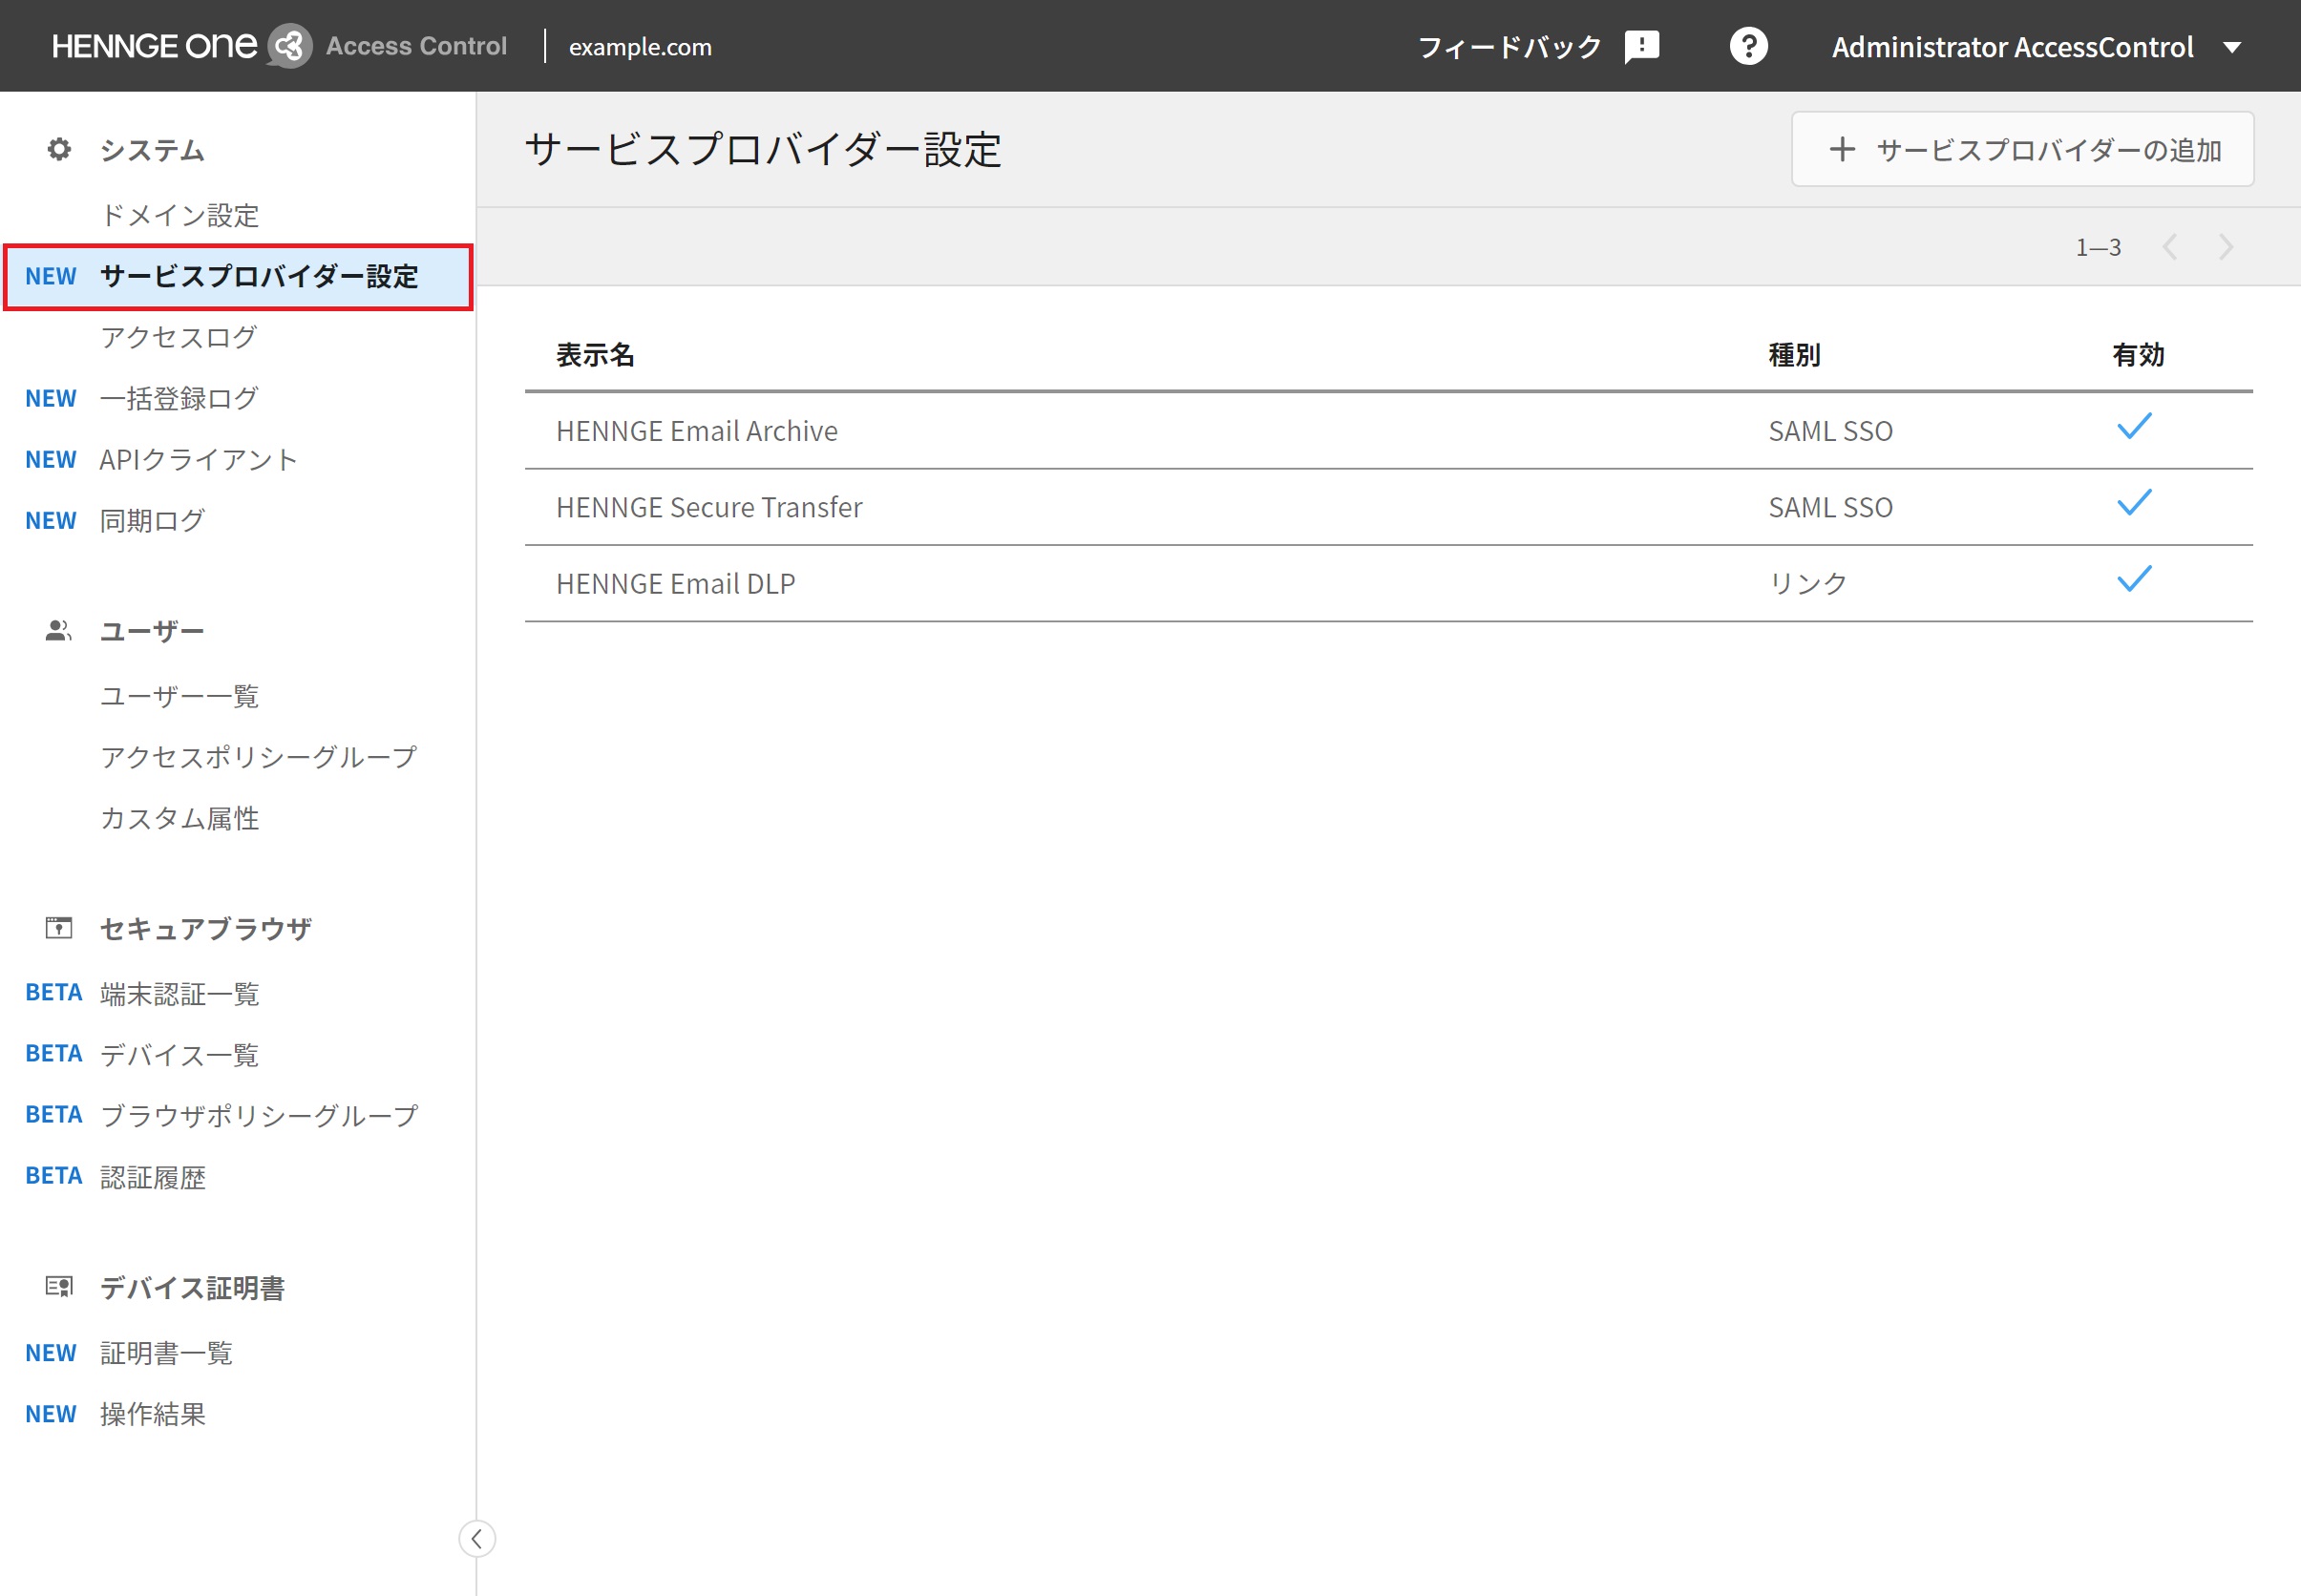Click SAML SSO type for HENNGE Secure Transfer
Viewport: 2301px width, 1596px height.
pos(1830,507)
